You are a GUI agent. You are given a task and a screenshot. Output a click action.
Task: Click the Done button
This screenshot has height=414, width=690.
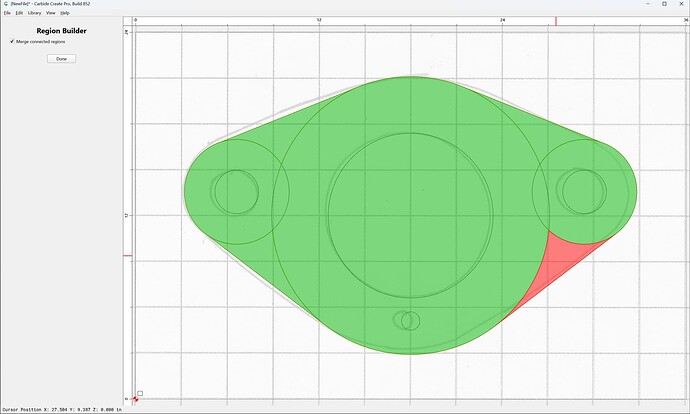(62, 59)
